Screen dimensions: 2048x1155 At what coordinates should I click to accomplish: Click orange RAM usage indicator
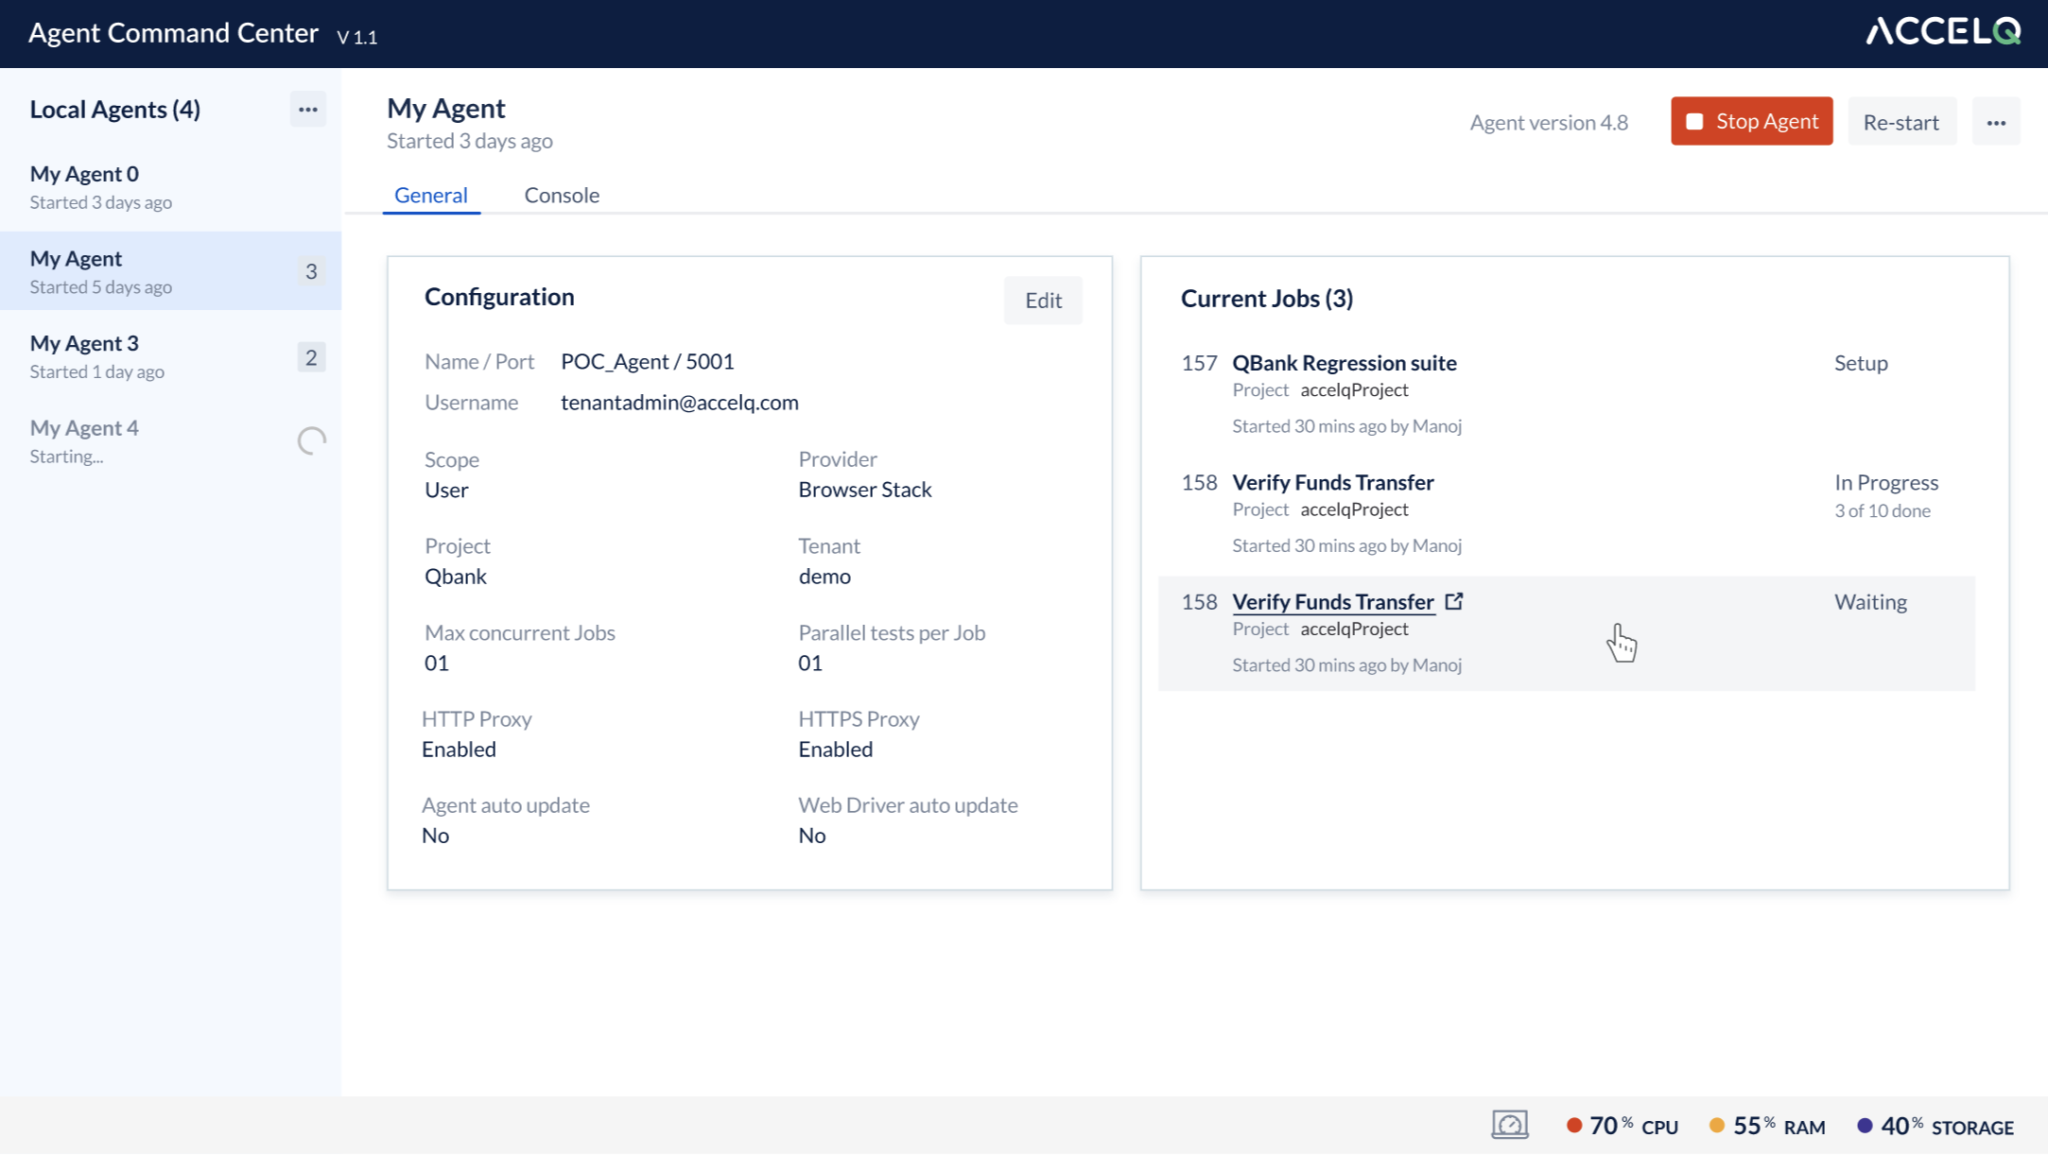coord(1717,1126)
